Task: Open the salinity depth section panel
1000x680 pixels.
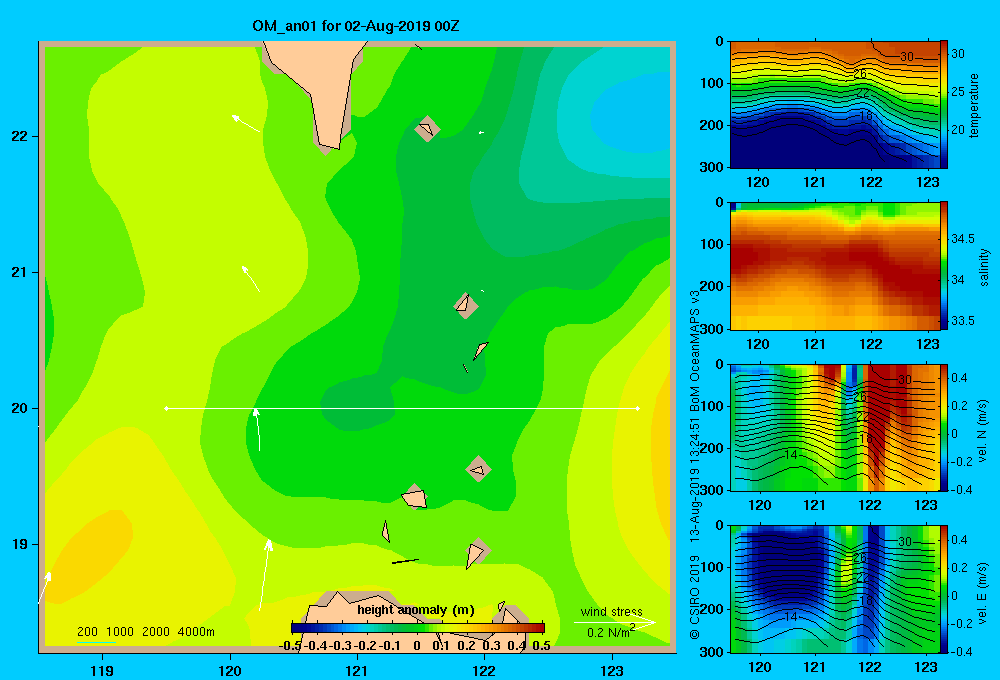Action: pyautogui.click(x=835, y=266)
